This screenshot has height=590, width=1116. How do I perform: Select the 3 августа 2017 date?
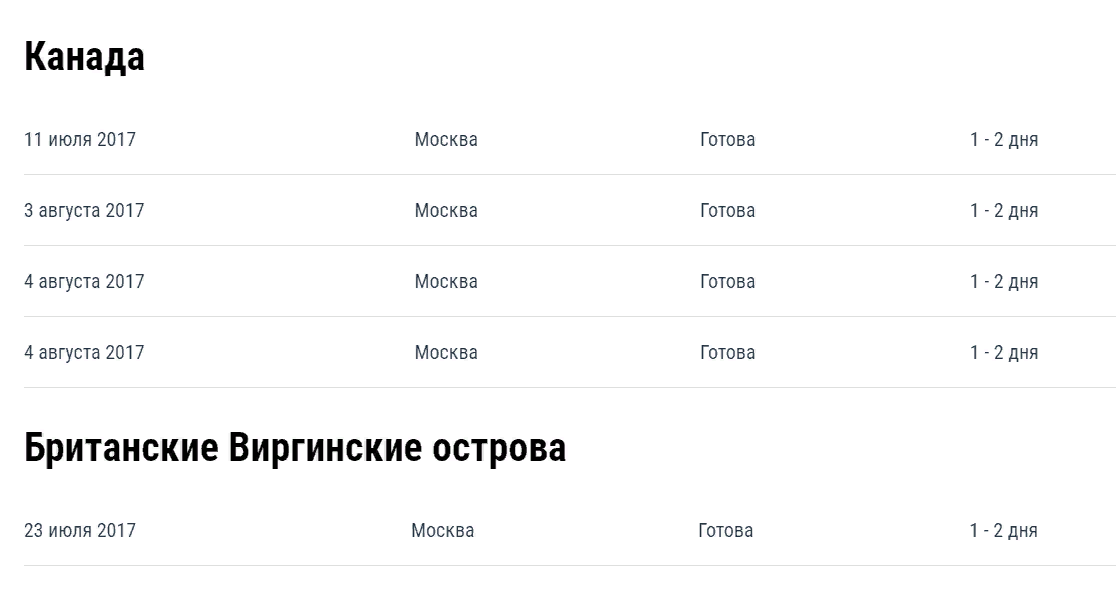coord(84,211)
